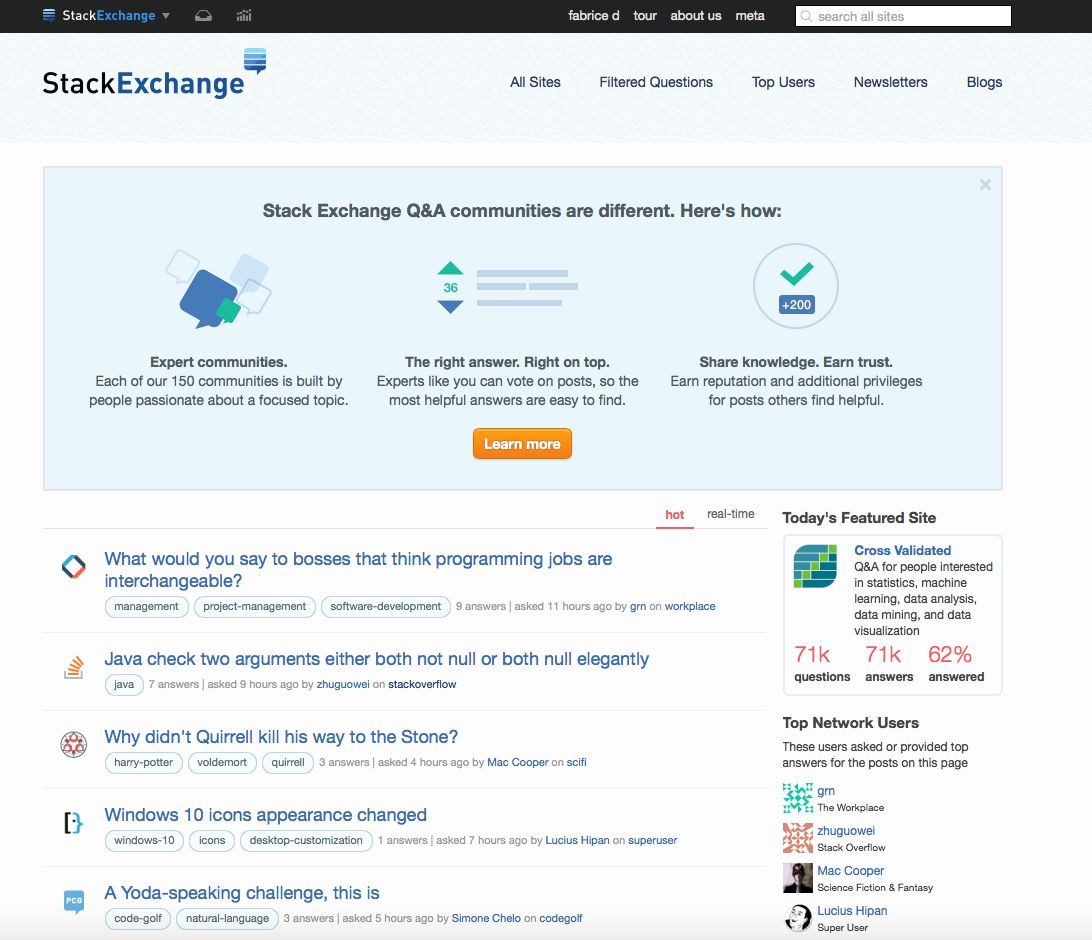Image resolution: width=1092 pixels, height=940 pixels.
Task: Open fabrice d user profile link
Action: pyautogui.click(x=593, y=15)
